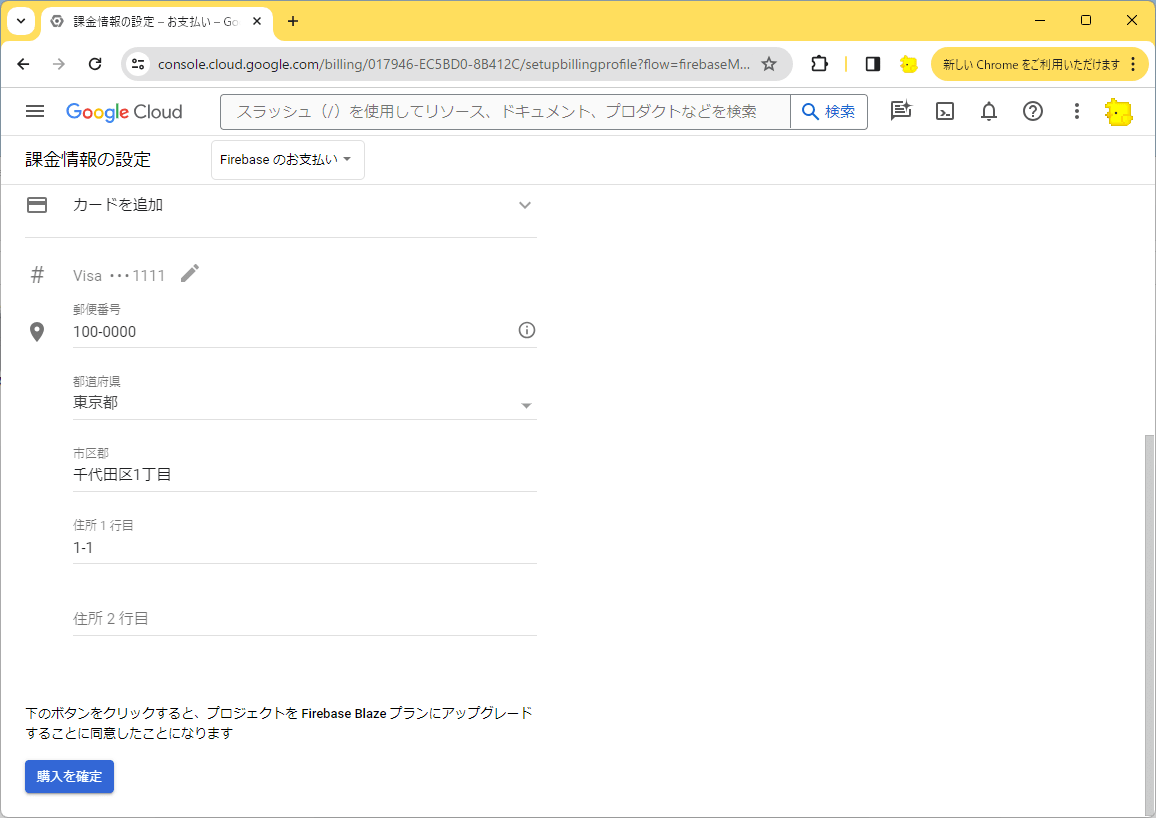Toggle the Chrome side panel icon
This screenshot has height=818, width=1156.
click(873, 64)
